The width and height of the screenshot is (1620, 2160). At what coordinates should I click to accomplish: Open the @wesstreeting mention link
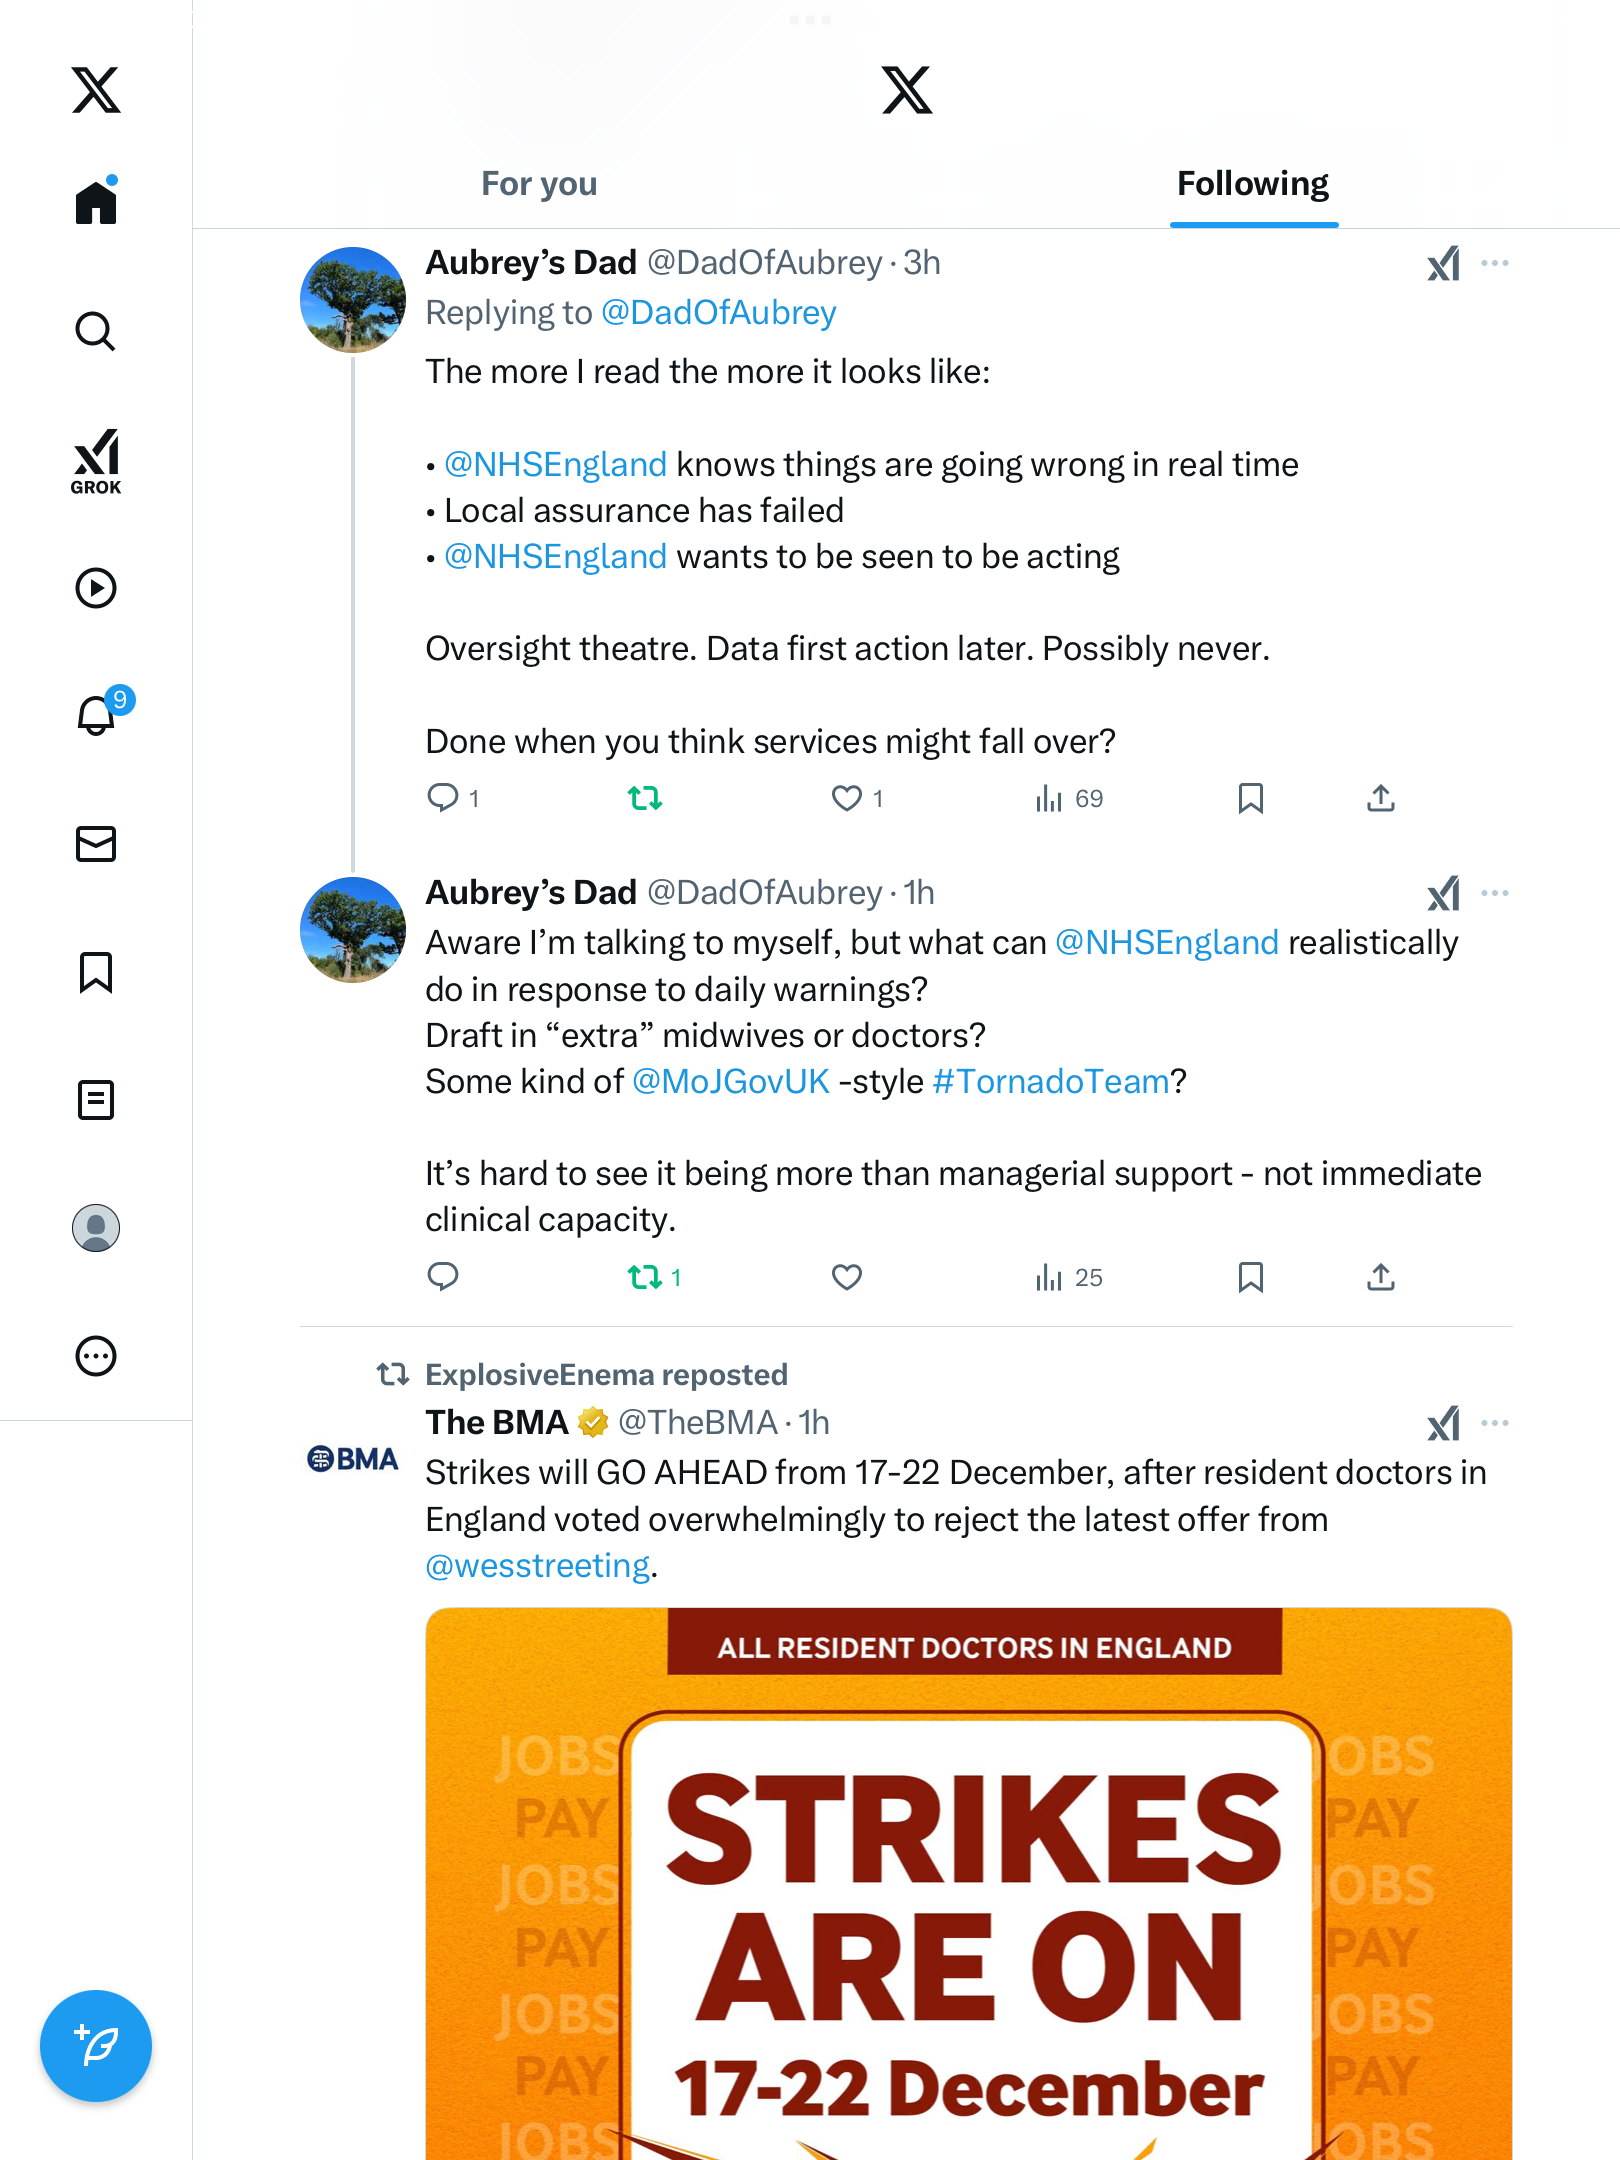[x=538, y=1565]
